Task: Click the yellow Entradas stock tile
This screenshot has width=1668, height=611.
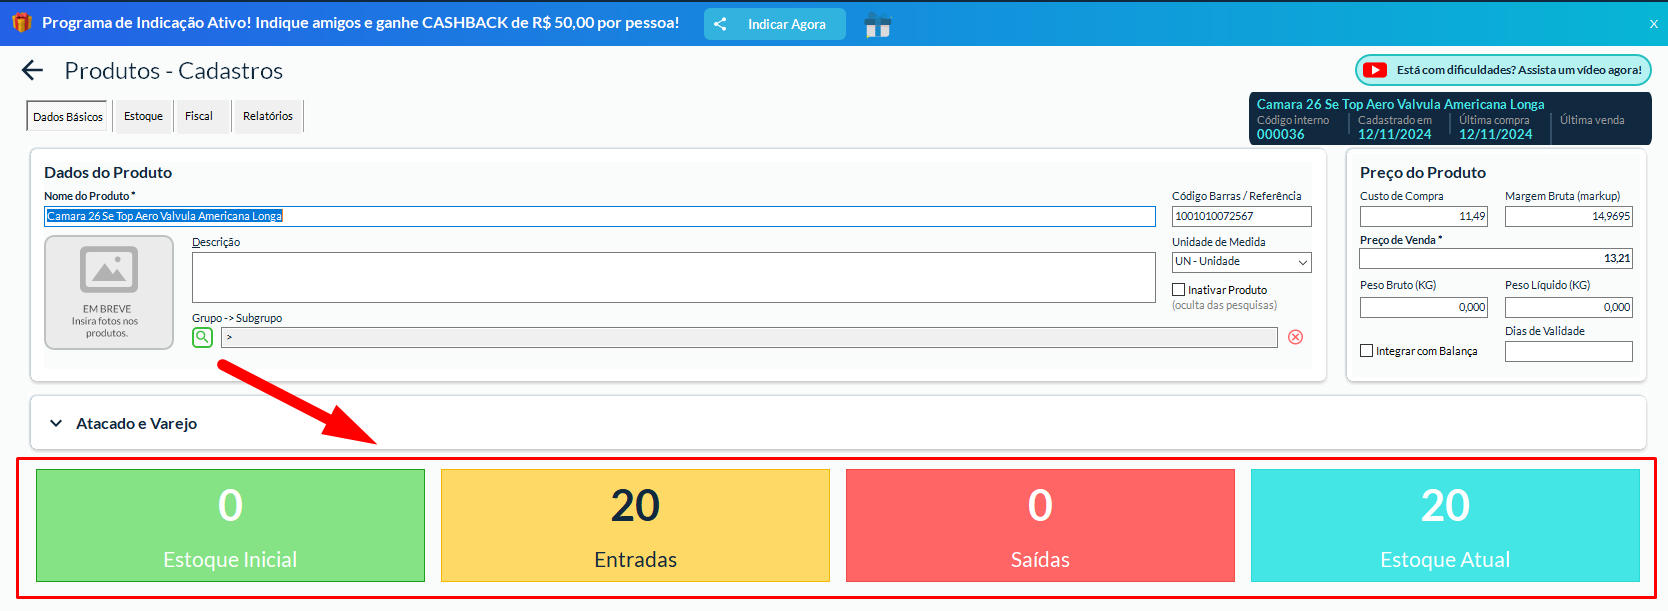Action: point(635,525)
